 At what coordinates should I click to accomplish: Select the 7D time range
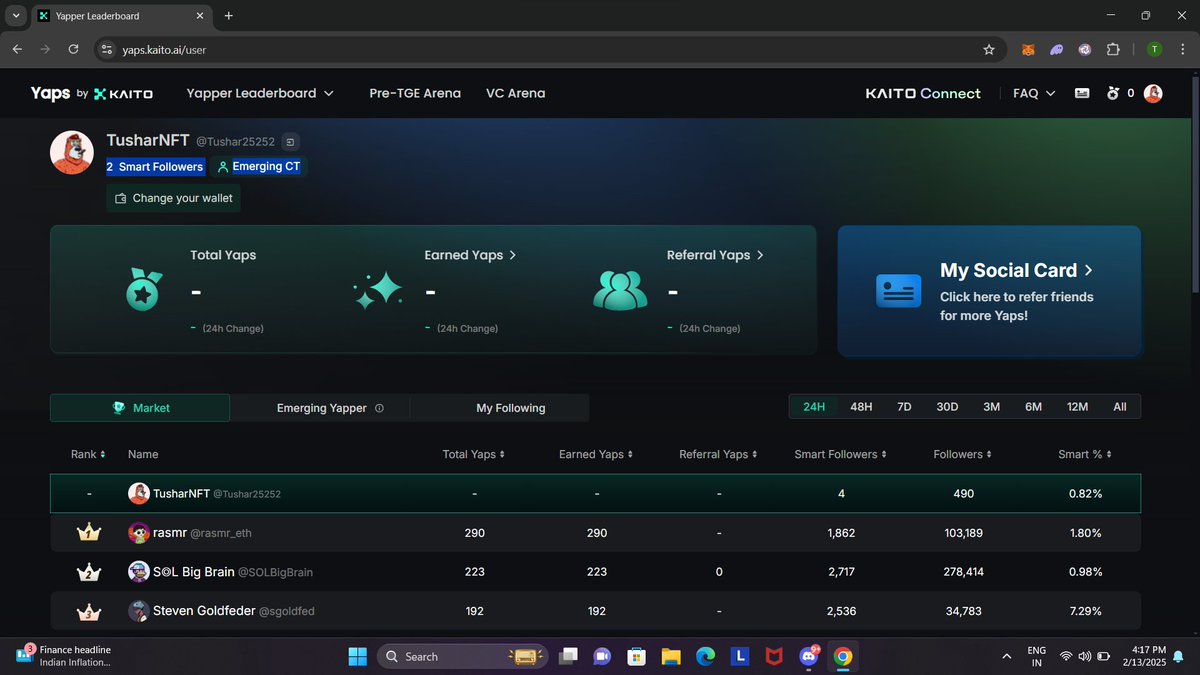click(x=904, y=407)
